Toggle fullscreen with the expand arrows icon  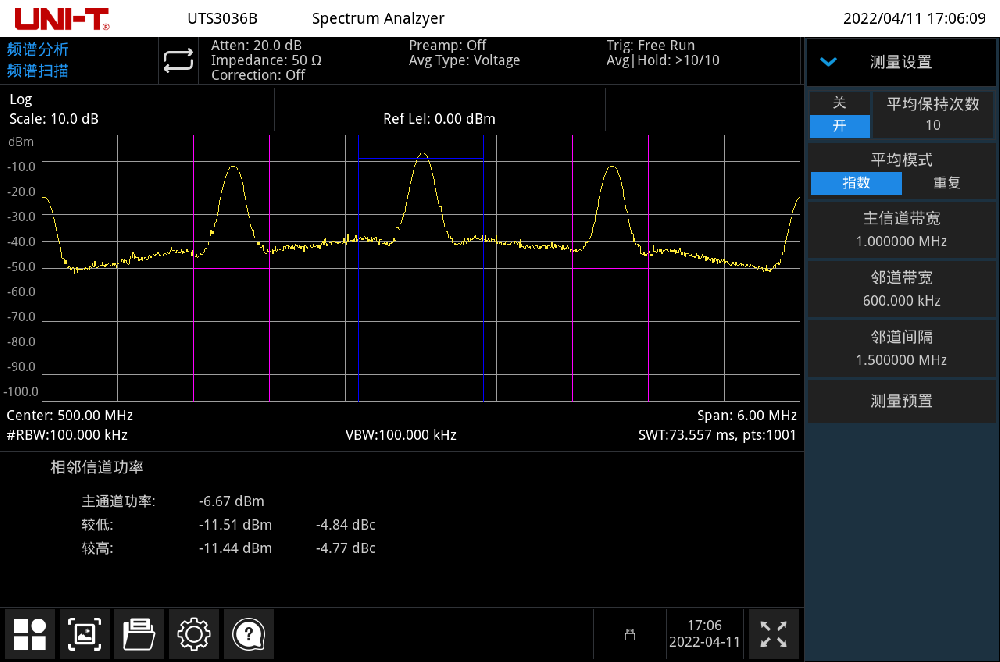pos(773,634)
